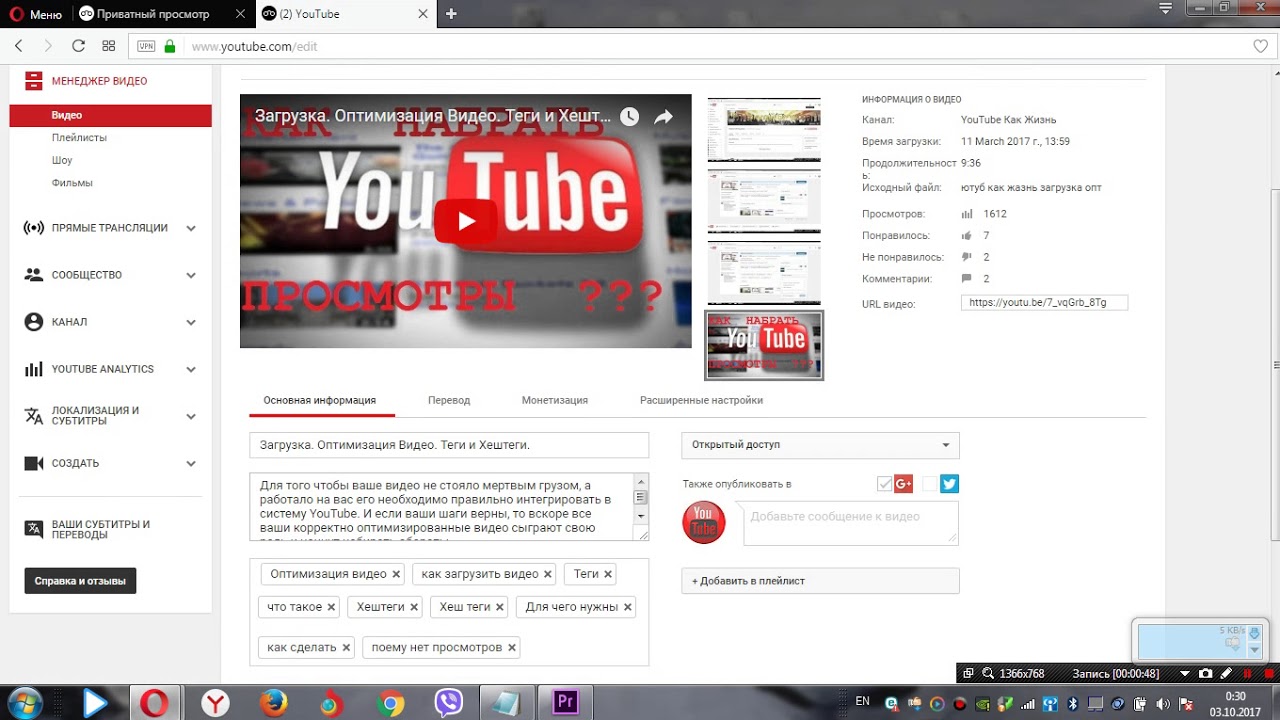1280x720 pixels.
Task: Select Фильмы in the sidebar
Action: [x=72, y=183]
